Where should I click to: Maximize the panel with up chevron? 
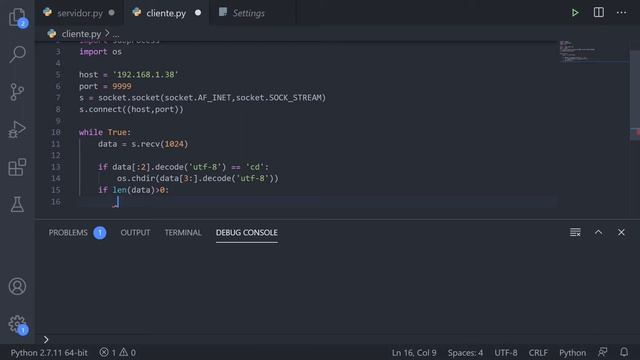click(598, 232)
